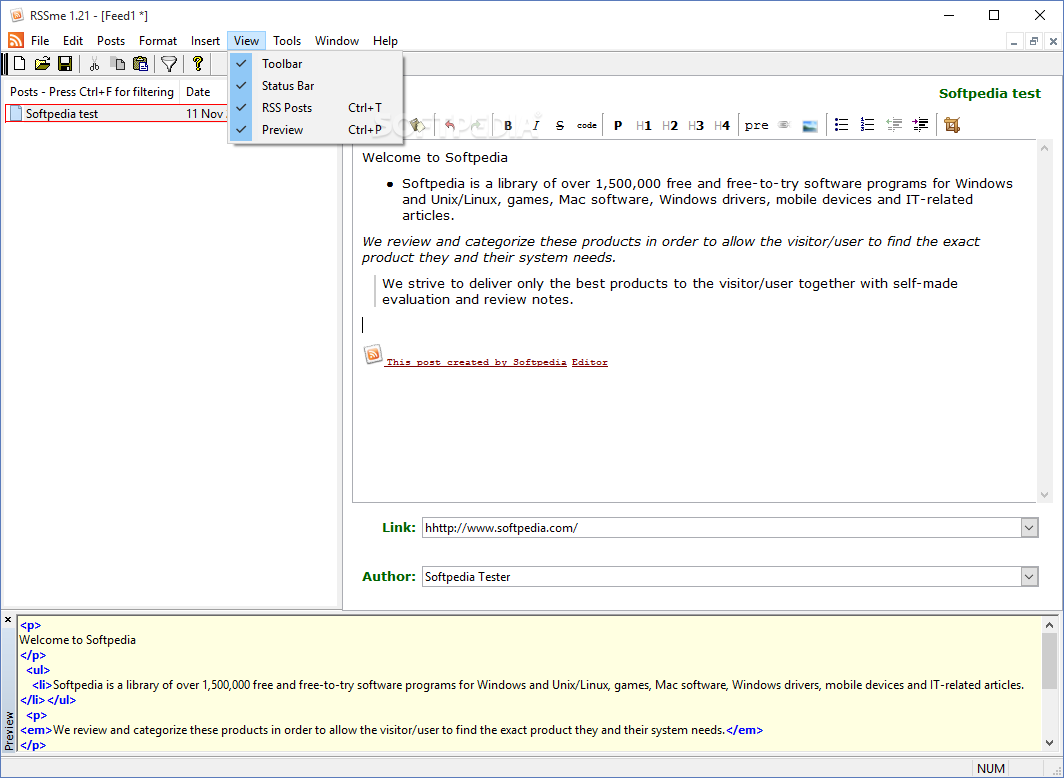
Task: Close the open View menu
Action: pyautogui.click(x=246, y=41)
